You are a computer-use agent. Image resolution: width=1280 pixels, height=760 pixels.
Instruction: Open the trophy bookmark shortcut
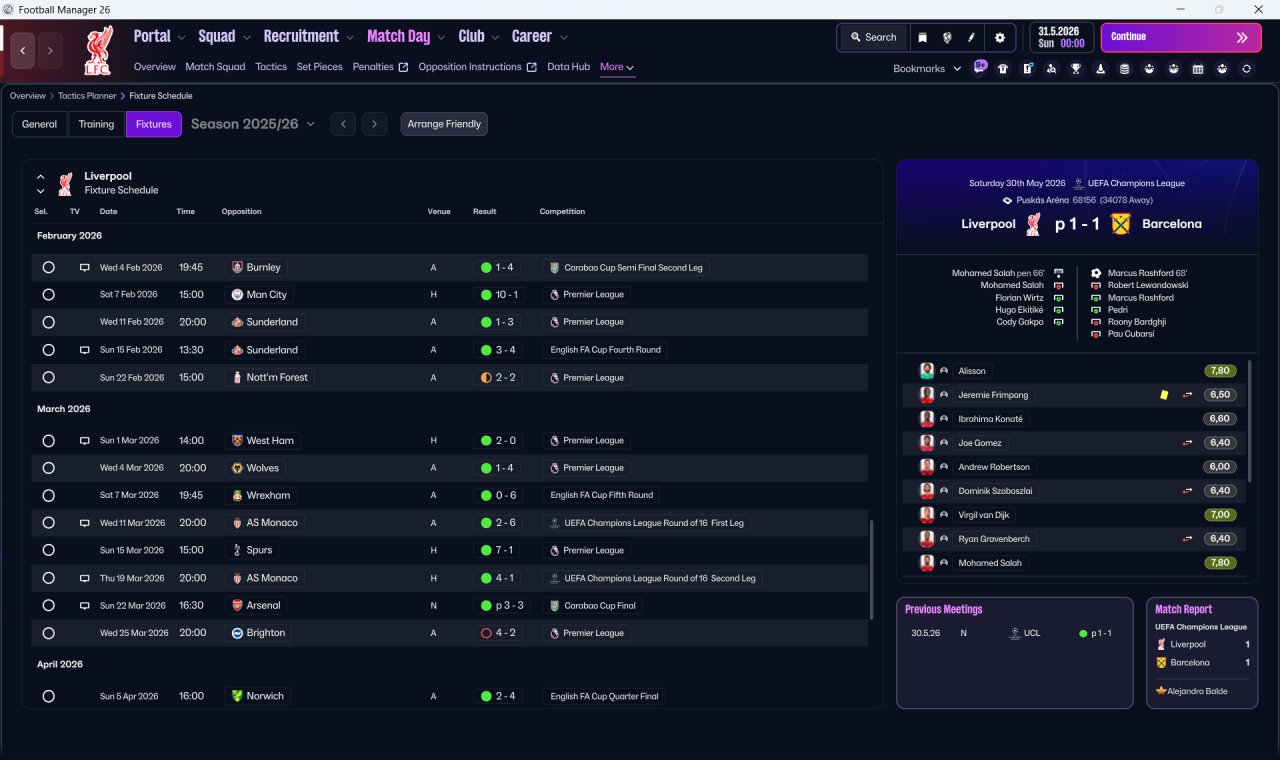click(x=1076, y=69)
